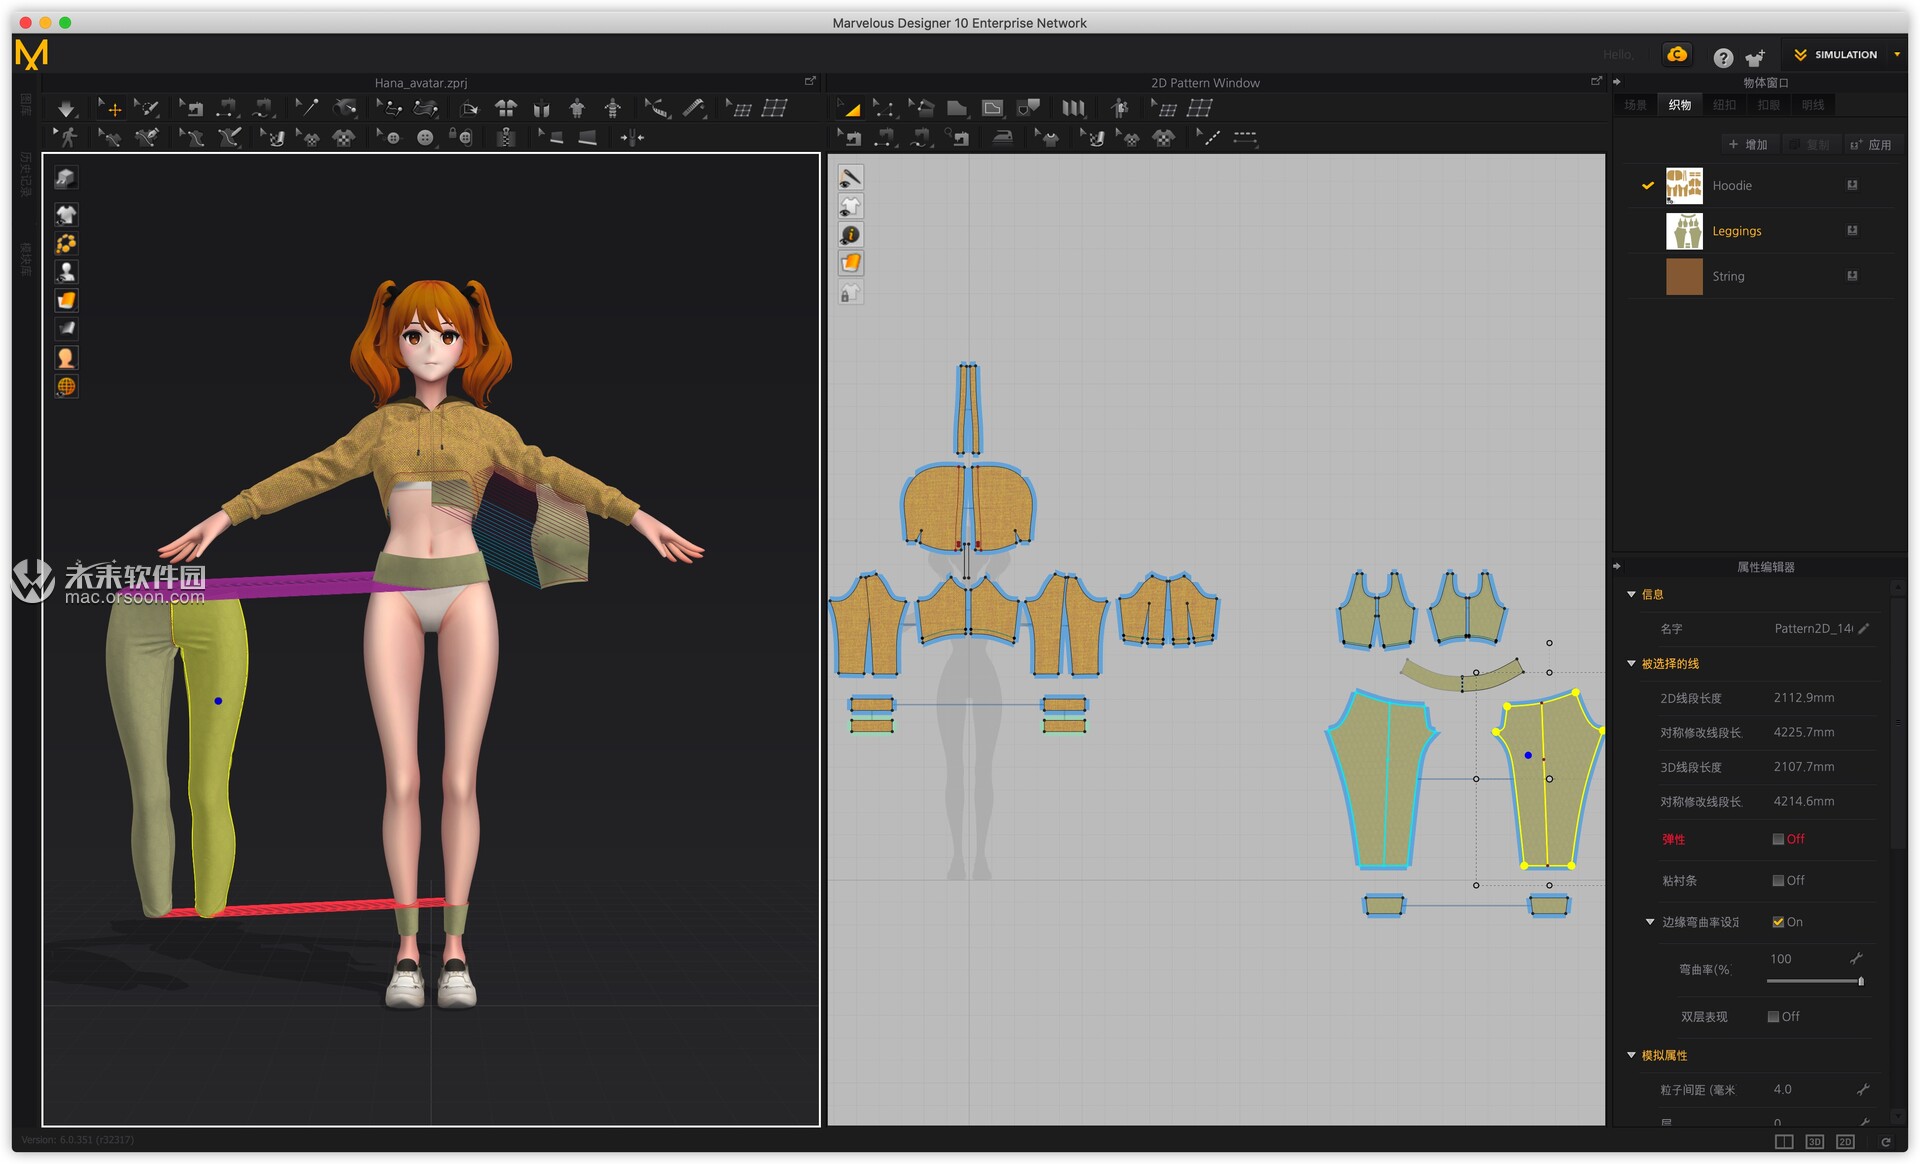Viewport: 1920px width, 1164px height.
Task: Click the save icon next to String fabric
Action: click(x=1852, y=276)
